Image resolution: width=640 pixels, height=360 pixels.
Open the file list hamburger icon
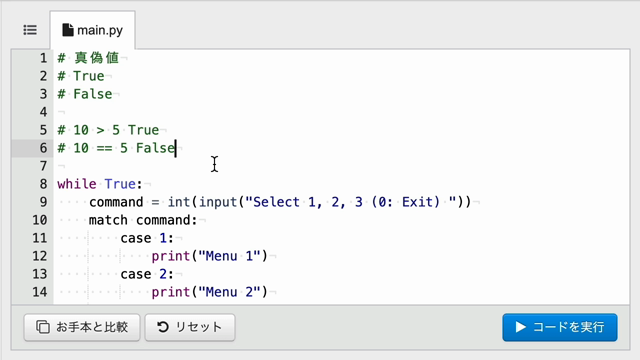click(30, 30)
